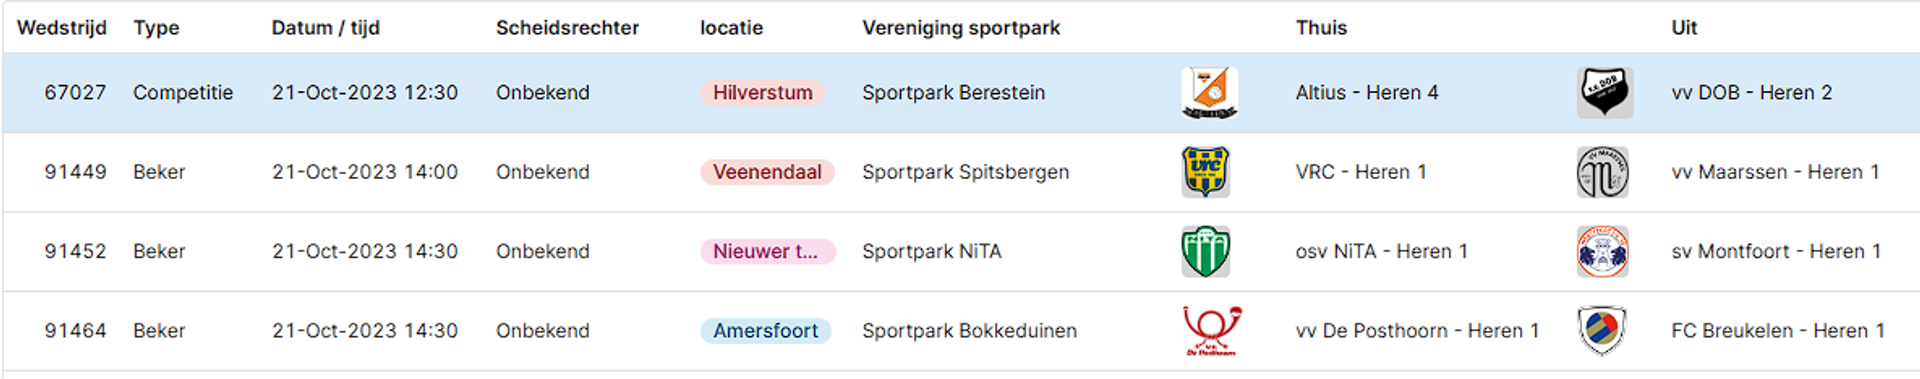Viewport: 1920px width, 379px height.
Task: Click the VRC club crest
Action: (x=1205, y=172)
